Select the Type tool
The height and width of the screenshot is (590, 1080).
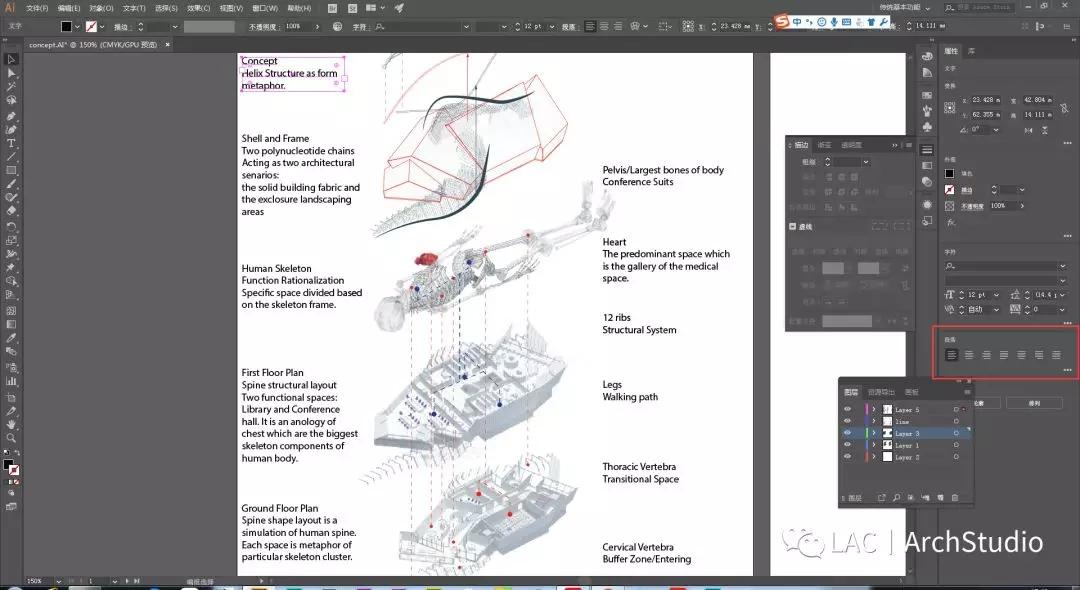click(11, 143)
